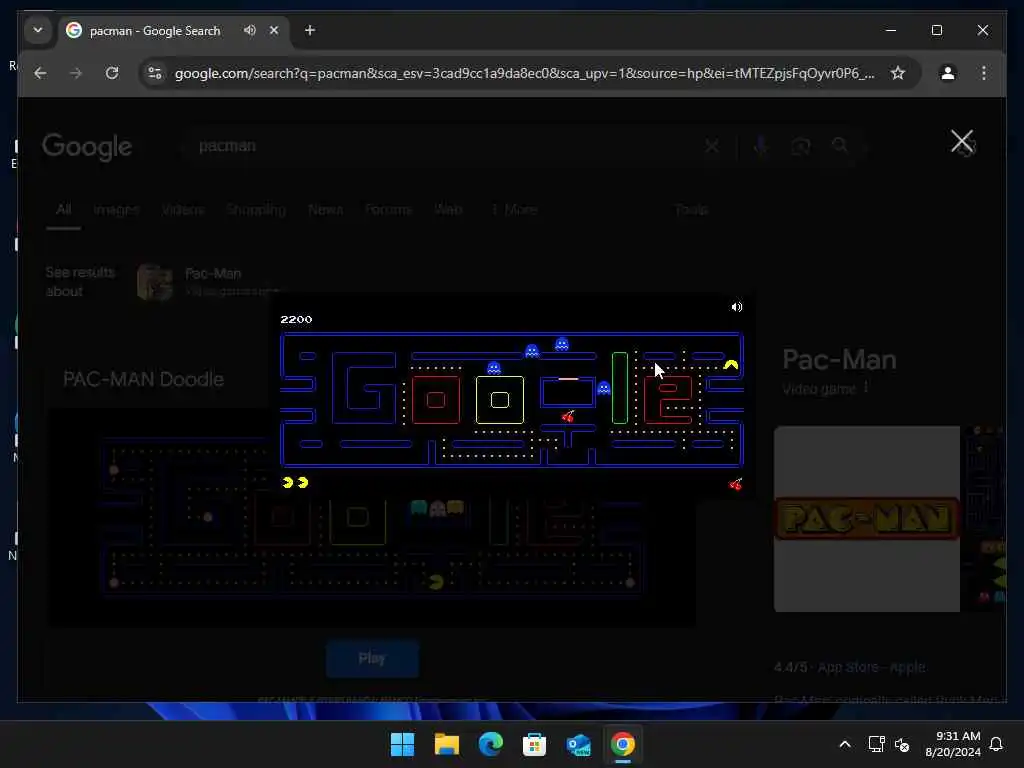Click the PAC-MAN logo image thumbnail

[867, 519]
